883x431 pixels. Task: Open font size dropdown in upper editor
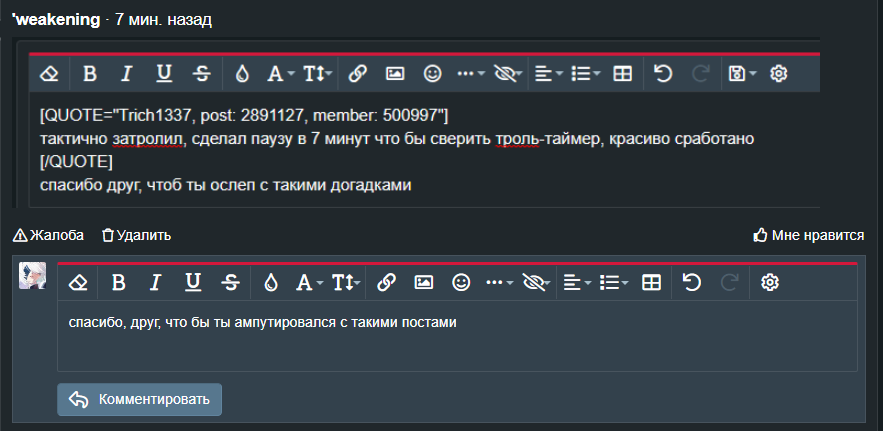click(x=318, y=74)
